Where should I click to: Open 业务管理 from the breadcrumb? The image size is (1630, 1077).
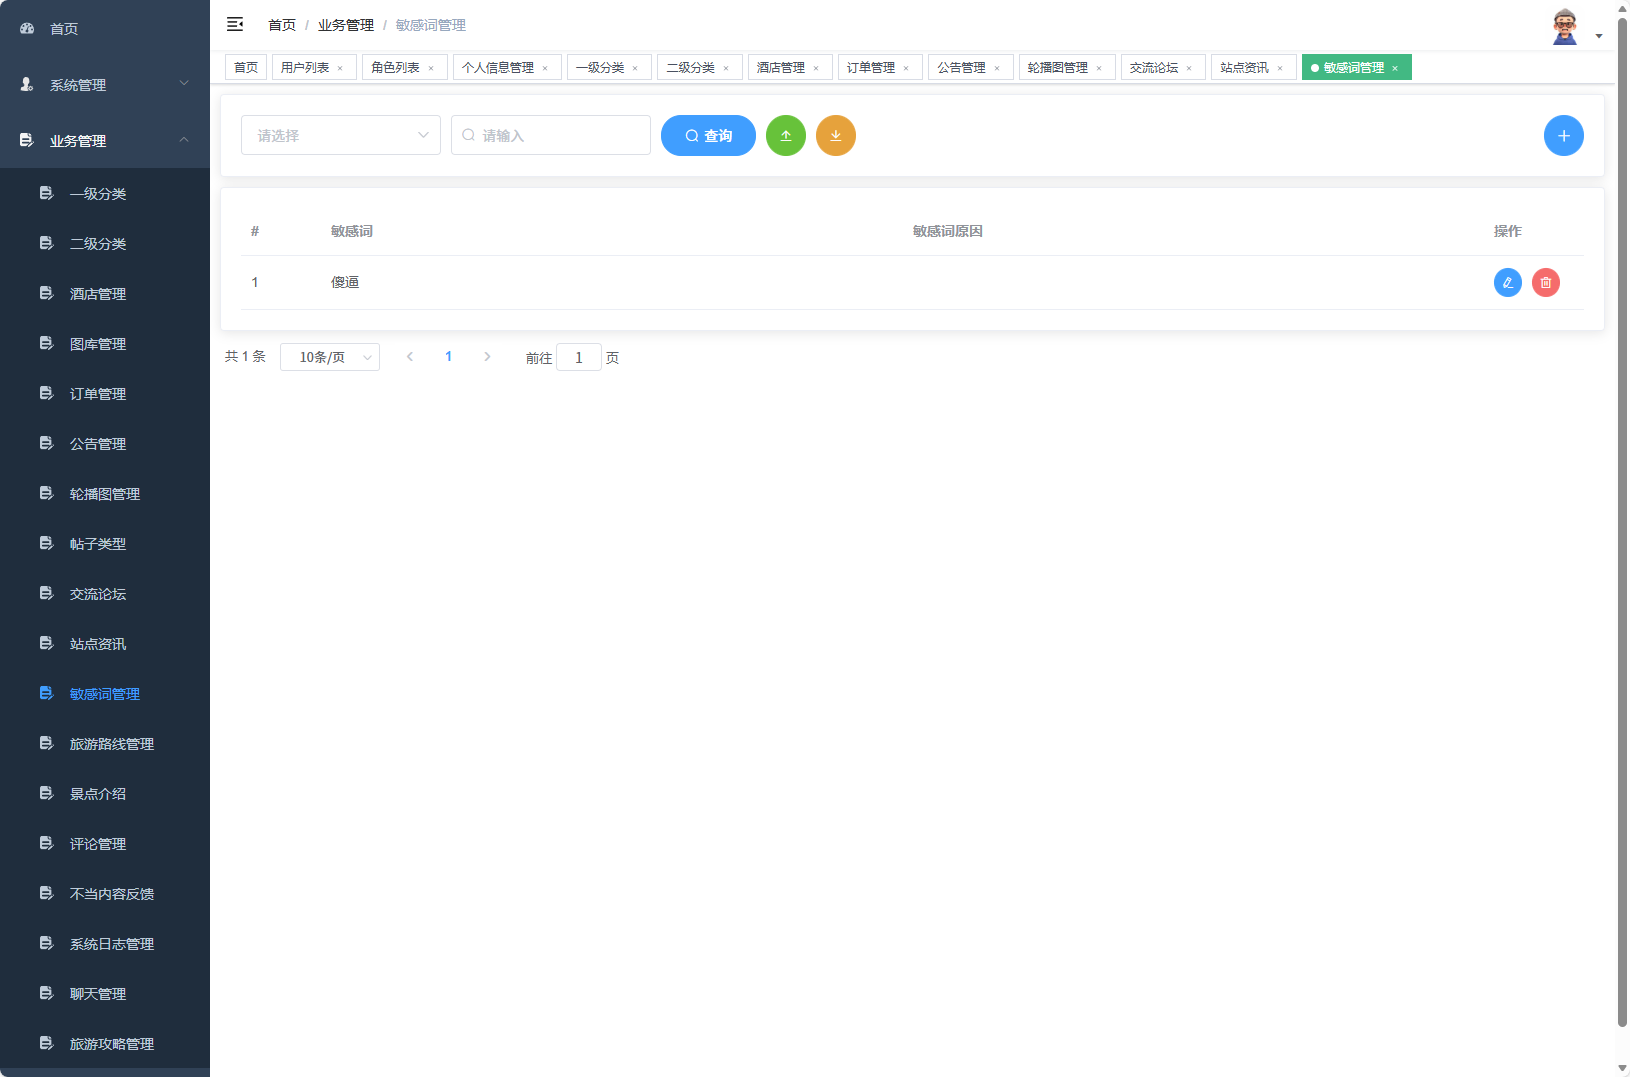coord(345,24)
